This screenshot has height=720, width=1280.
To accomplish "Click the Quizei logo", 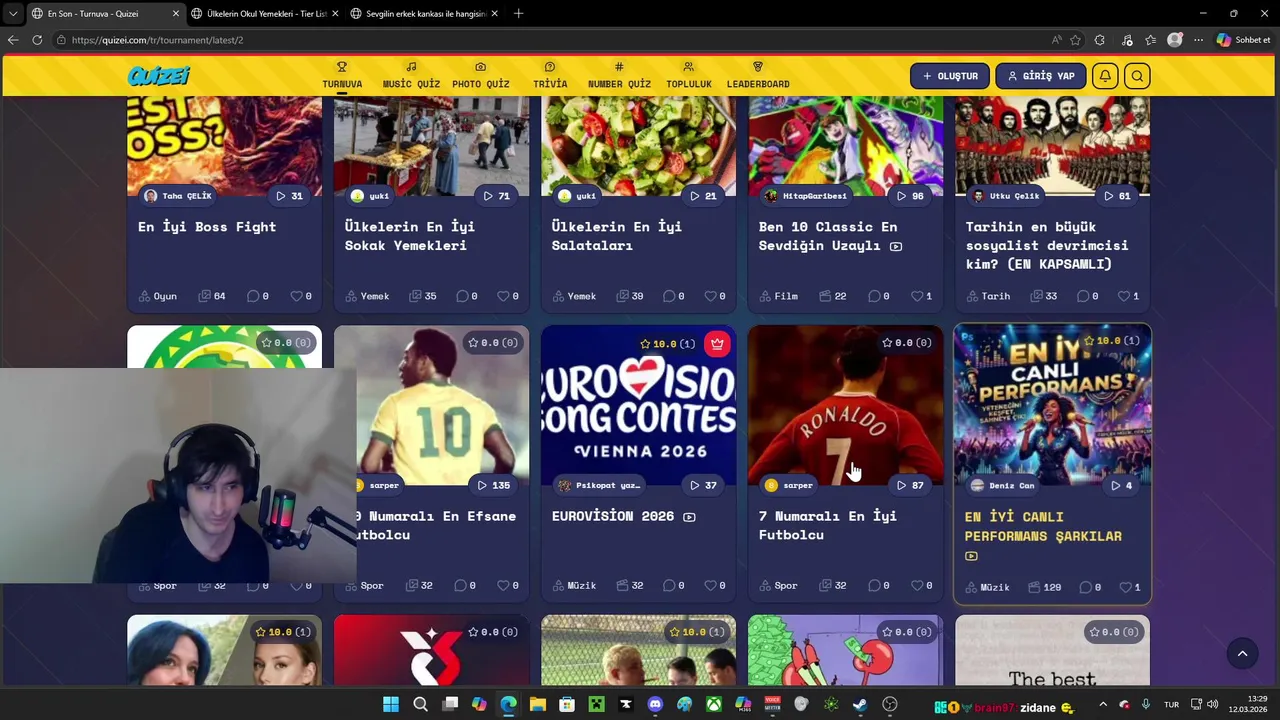I will (x=158, y=76).
